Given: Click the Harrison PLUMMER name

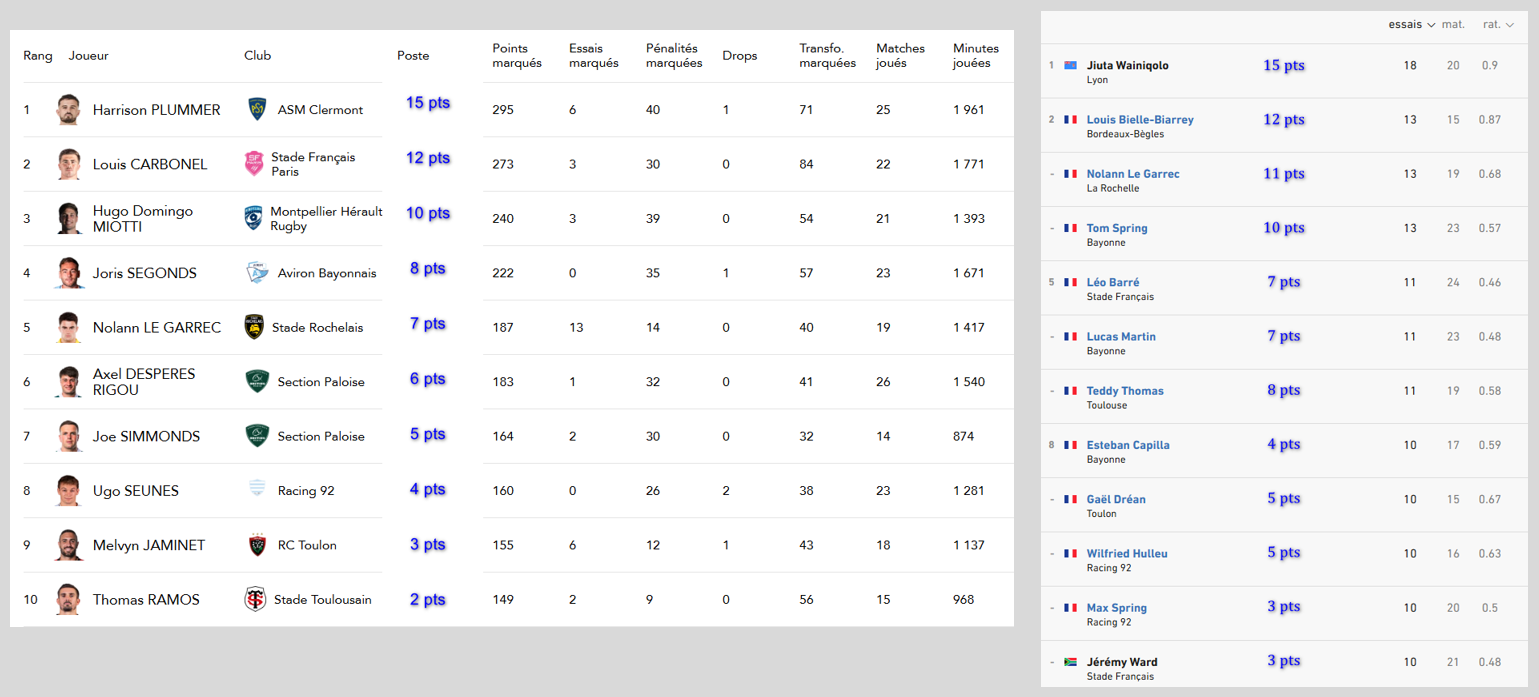Looking at the screenshot, I should tap(156, 110).
